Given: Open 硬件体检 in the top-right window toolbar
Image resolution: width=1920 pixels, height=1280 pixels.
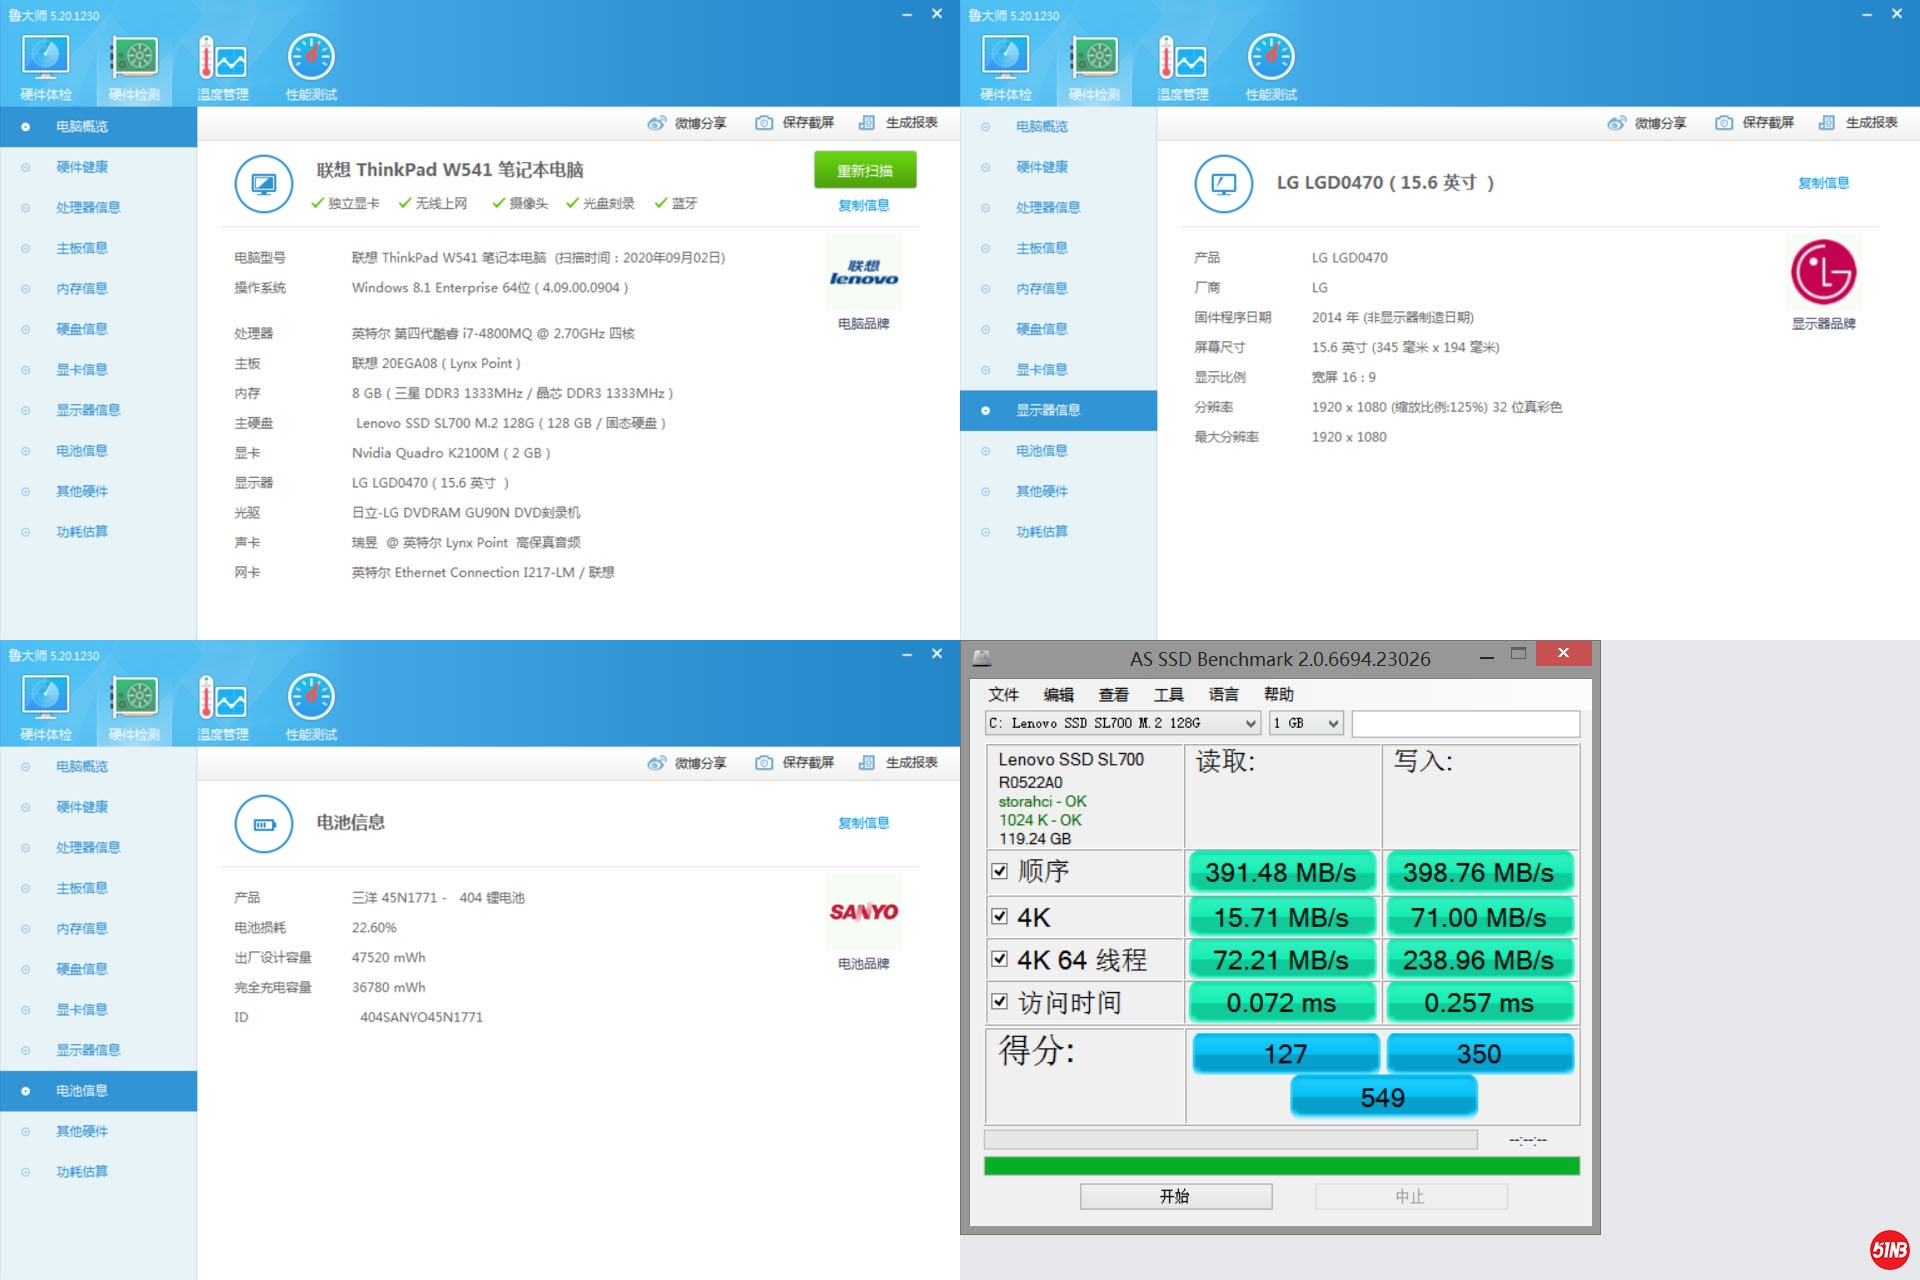Looking at the screenshot, I should click(x=1006, y=68).
